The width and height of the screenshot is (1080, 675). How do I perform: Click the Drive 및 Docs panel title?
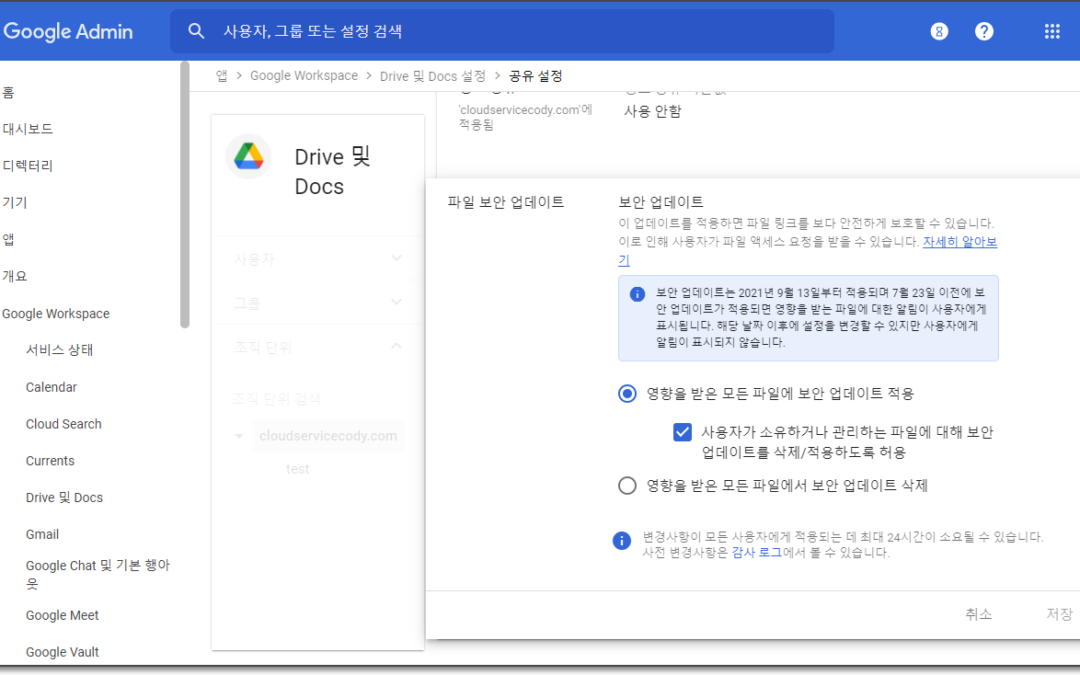coord(332,172)
